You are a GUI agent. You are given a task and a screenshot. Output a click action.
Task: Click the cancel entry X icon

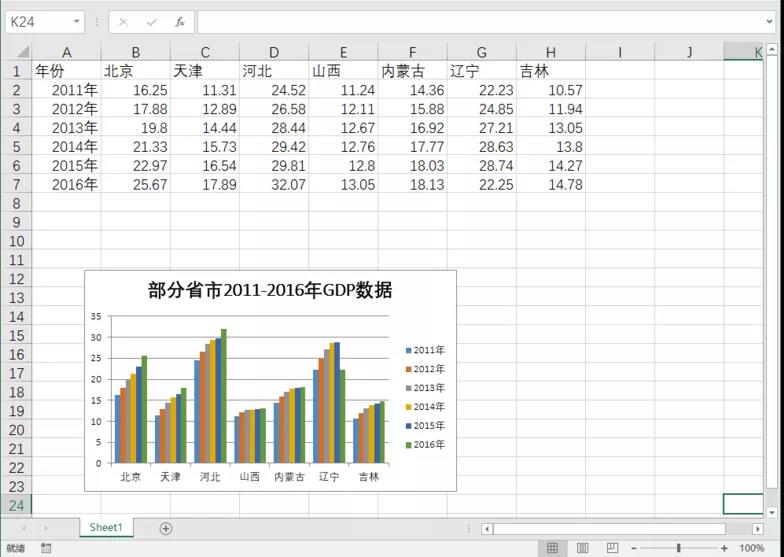[x=124, y=22]
